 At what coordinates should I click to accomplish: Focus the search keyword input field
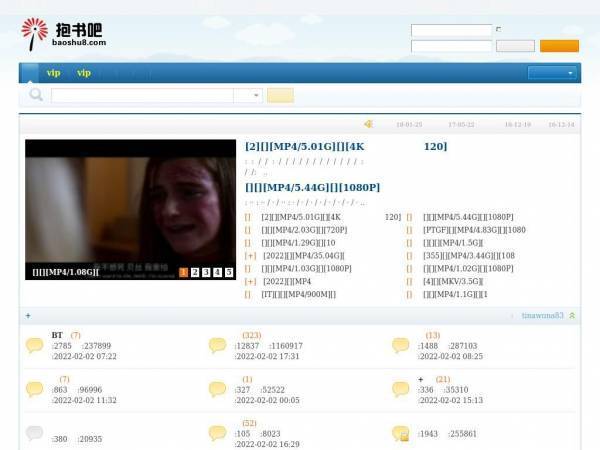click(142, 95)
